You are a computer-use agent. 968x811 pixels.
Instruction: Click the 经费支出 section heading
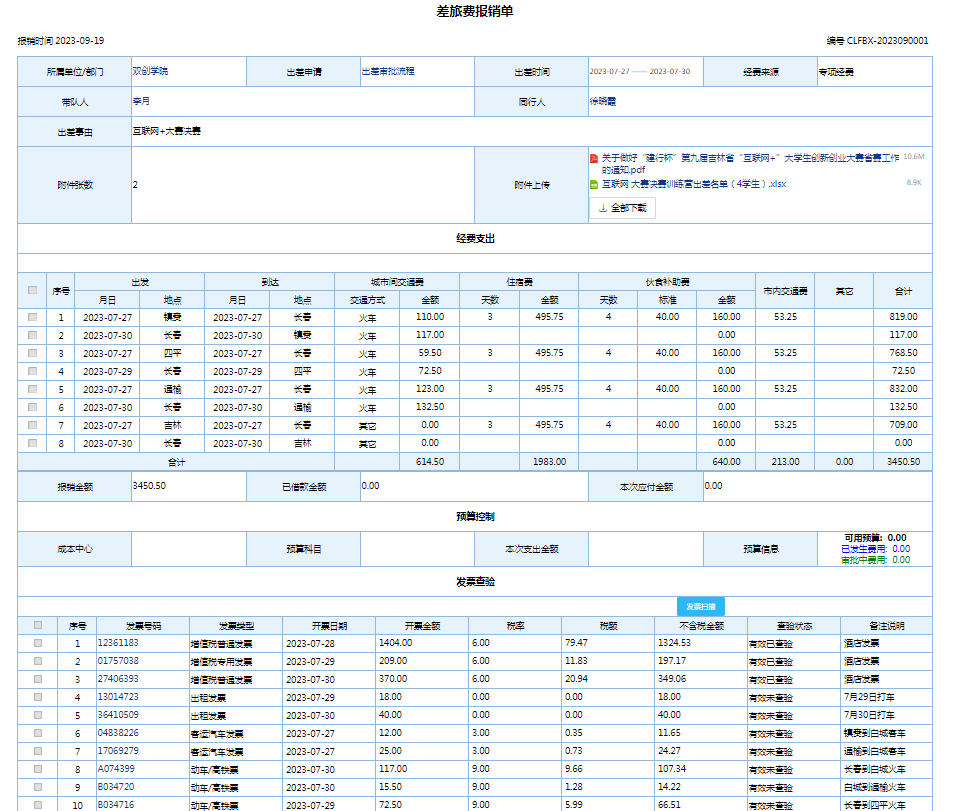[475, 239]
